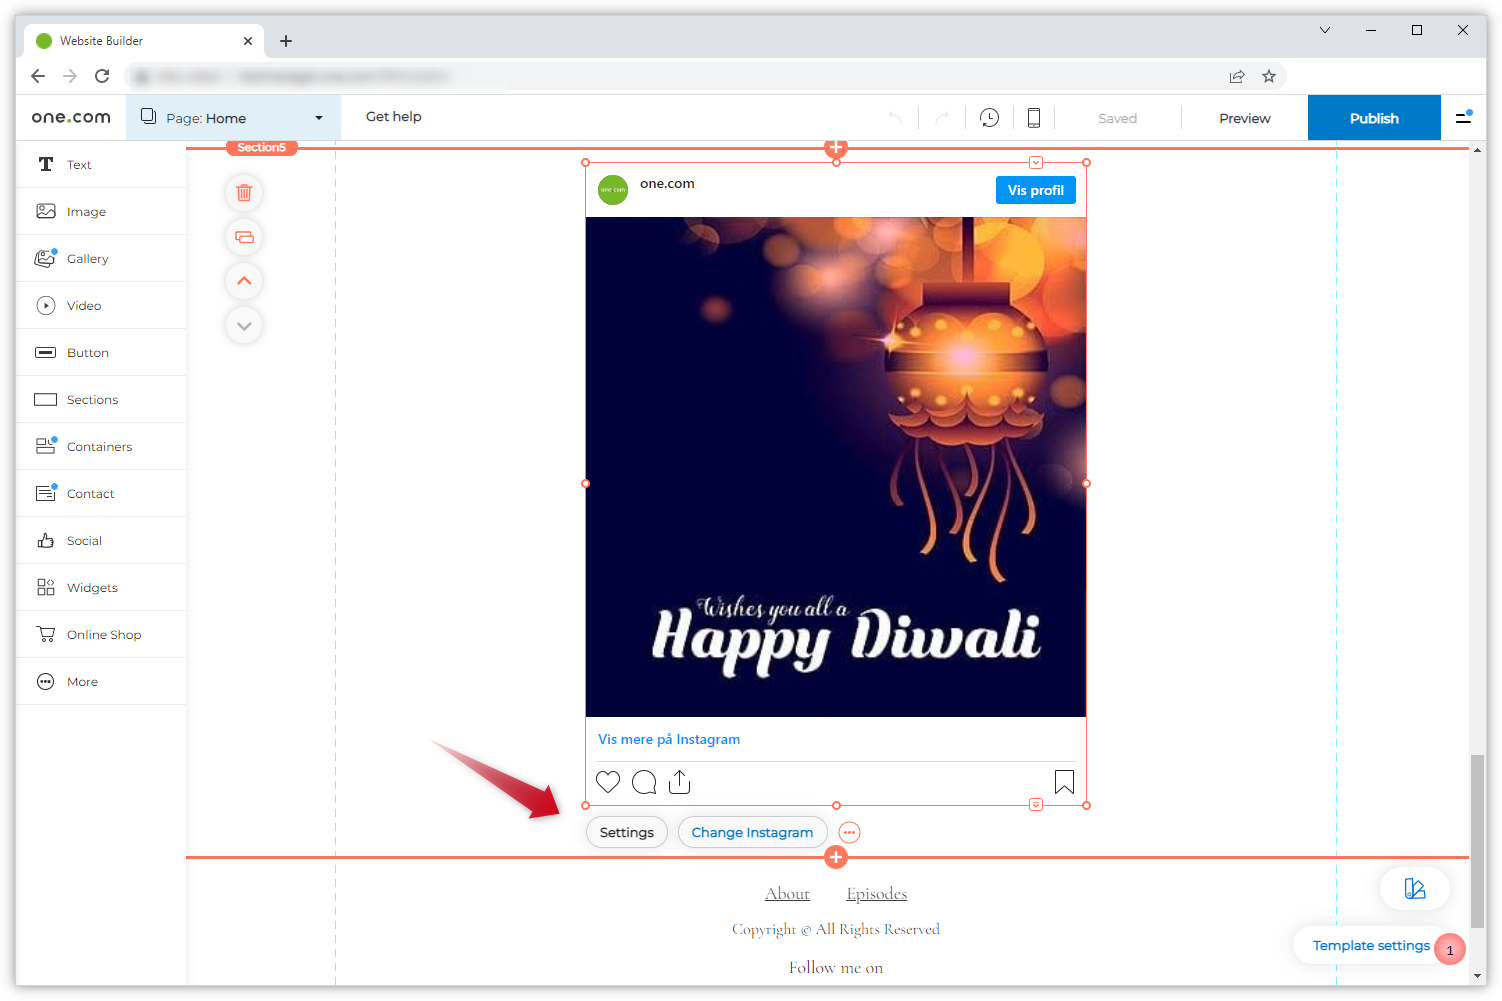This screenshot has width=1502, height=1001.
Task: Select the Social element in the sidebar
Action: [84, 540]
